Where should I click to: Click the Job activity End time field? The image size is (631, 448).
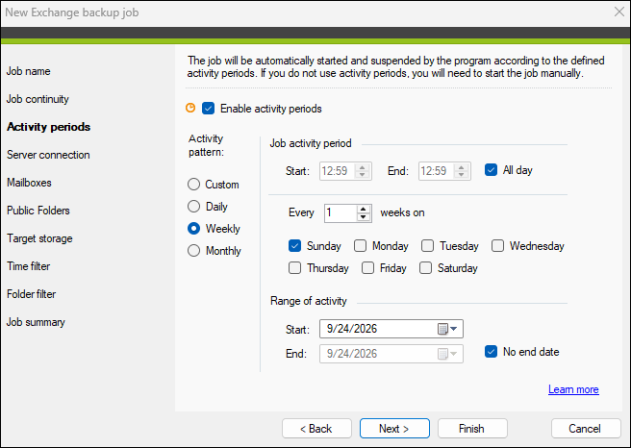coord(436,171)
